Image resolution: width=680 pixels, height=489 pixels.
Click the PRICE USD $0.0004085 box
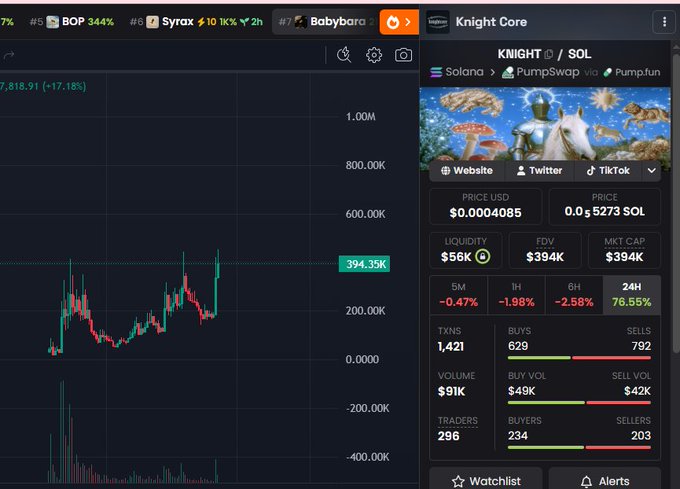point(485,206)
